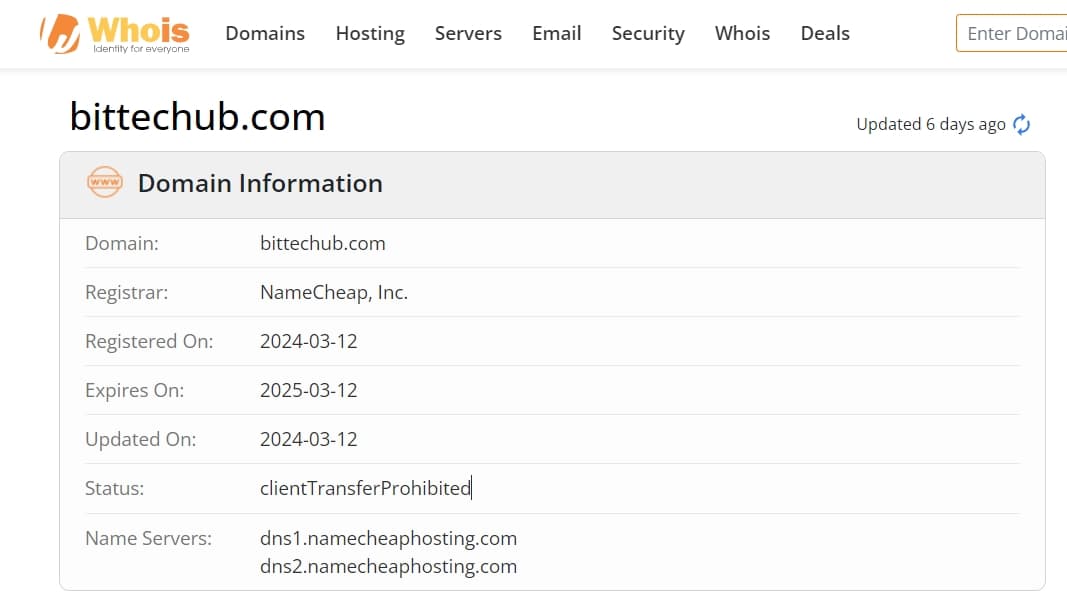The width and height of the screenshot is (1067, 604).
Task: Click the Whois logo
Action: [x=115, y=33]
